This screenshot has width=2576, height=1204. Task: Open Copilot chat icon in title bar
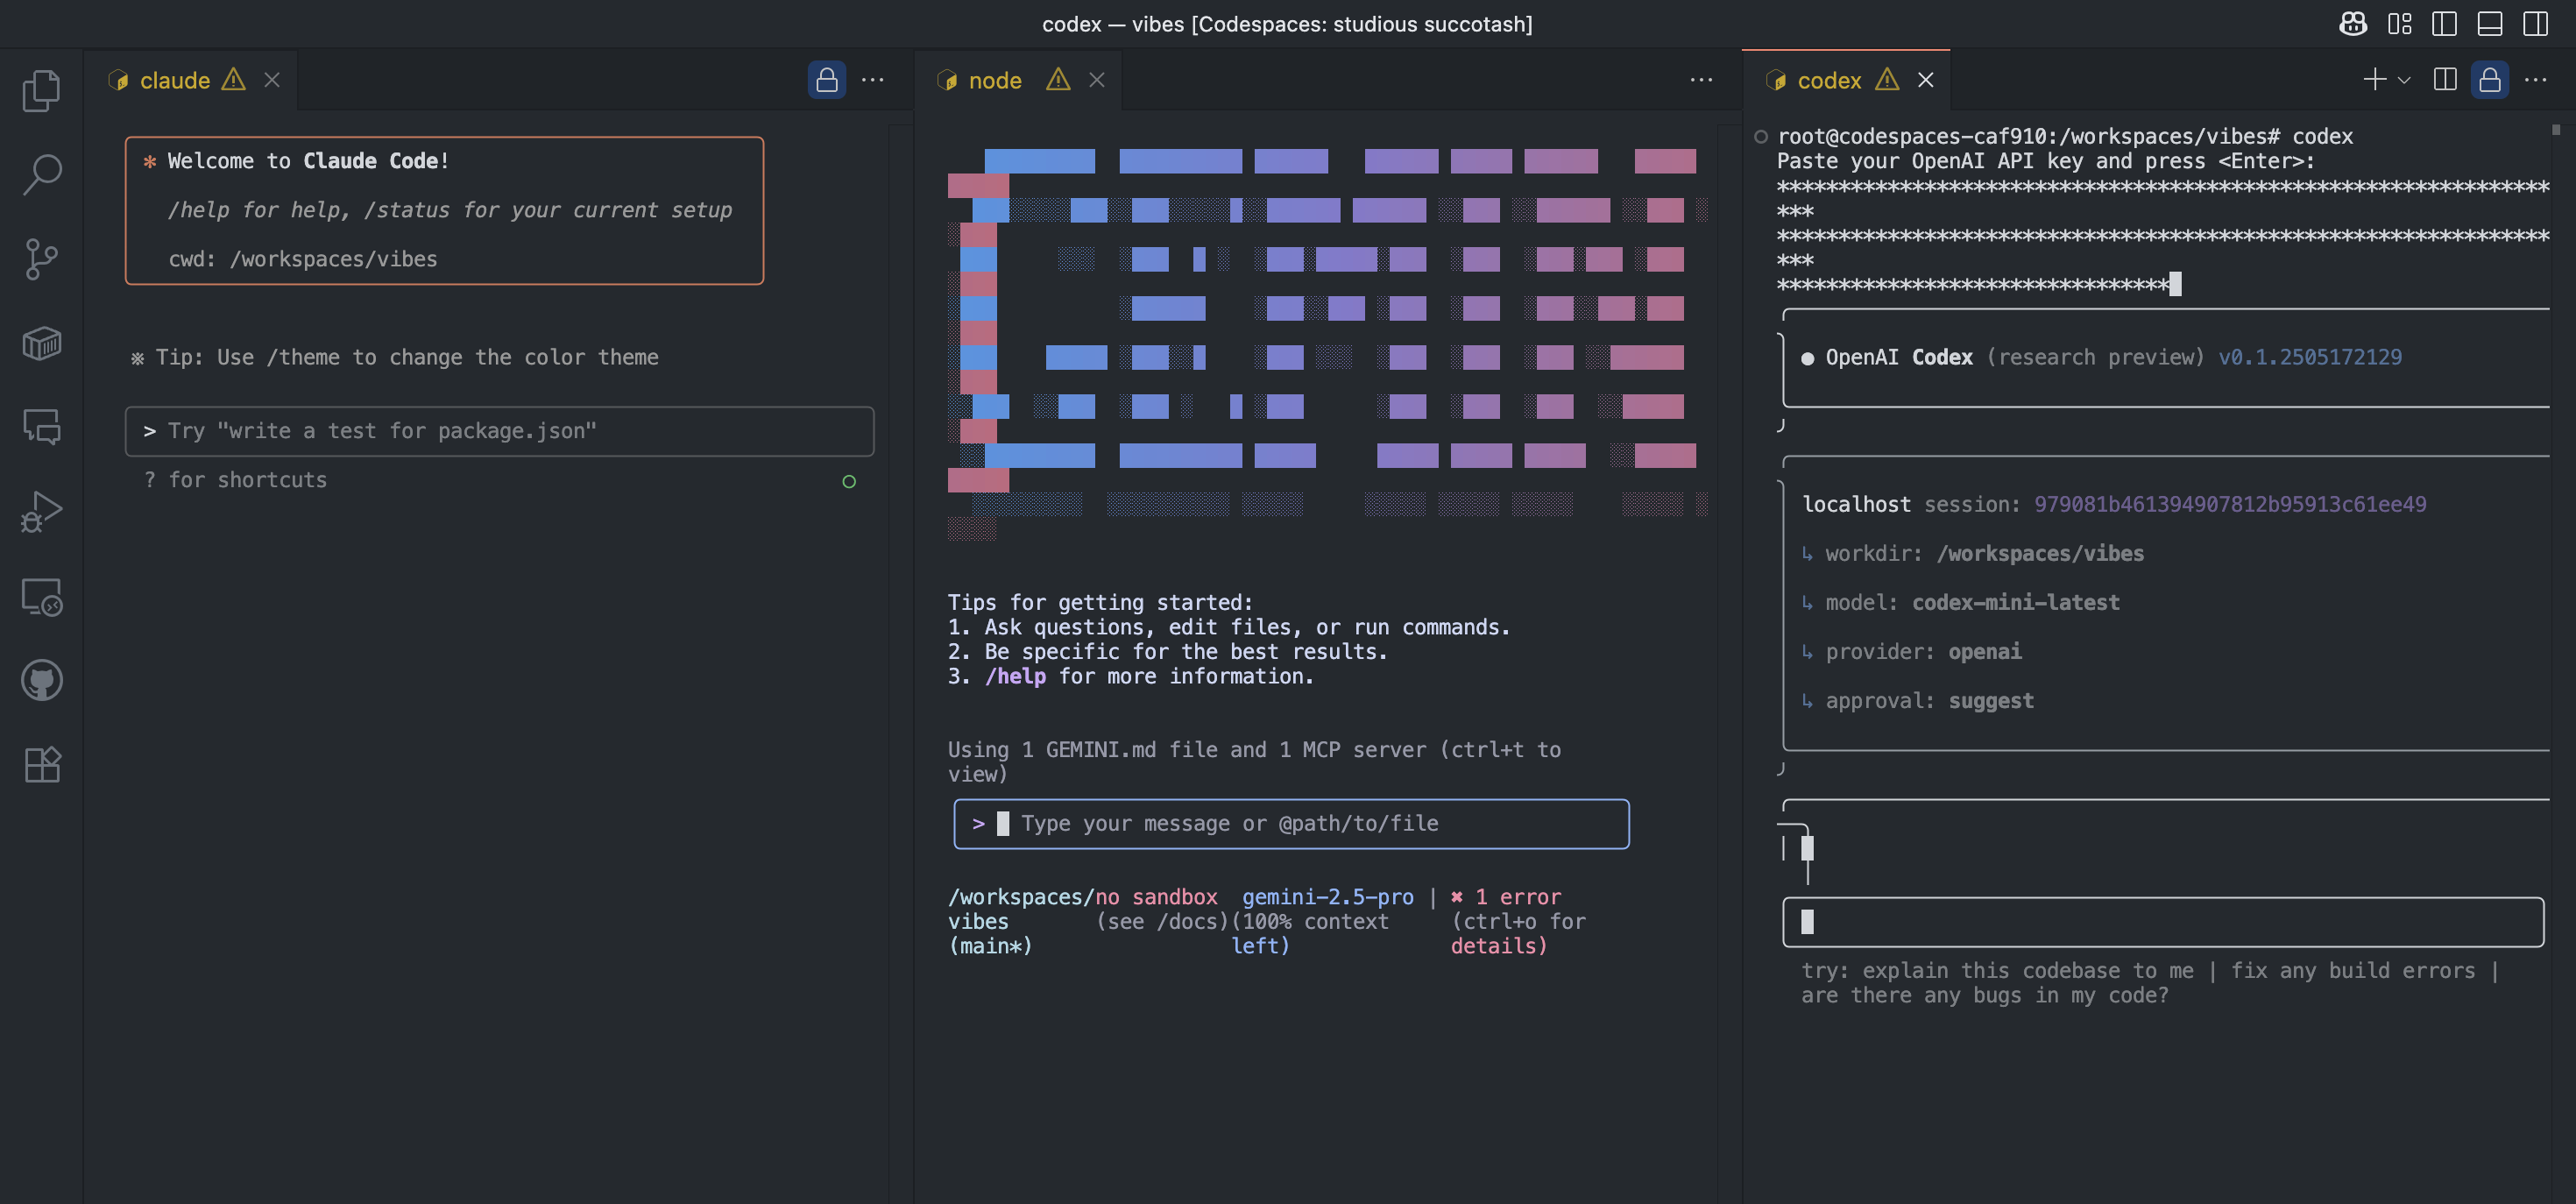coord(2353,24)
